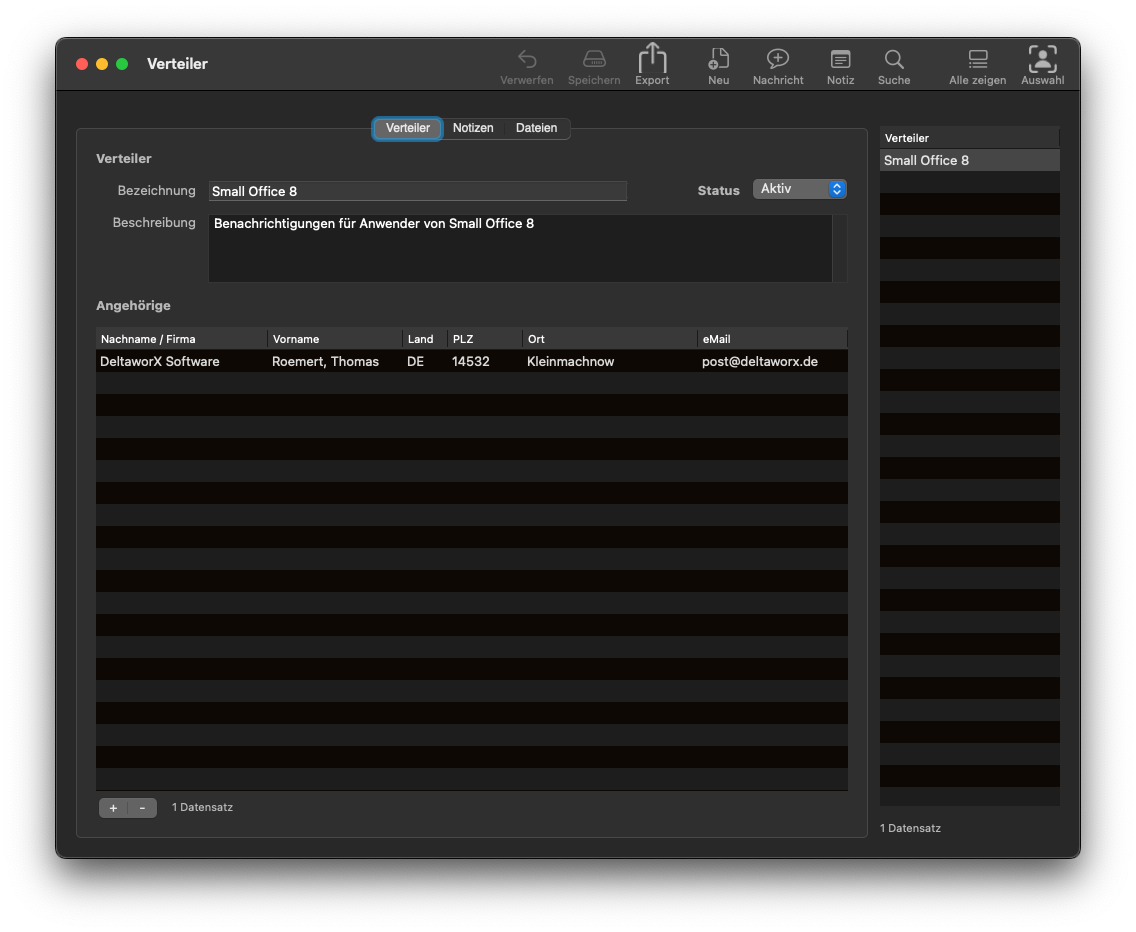
Task: Click into the Beschreibung text area
Action: (520, 248)
